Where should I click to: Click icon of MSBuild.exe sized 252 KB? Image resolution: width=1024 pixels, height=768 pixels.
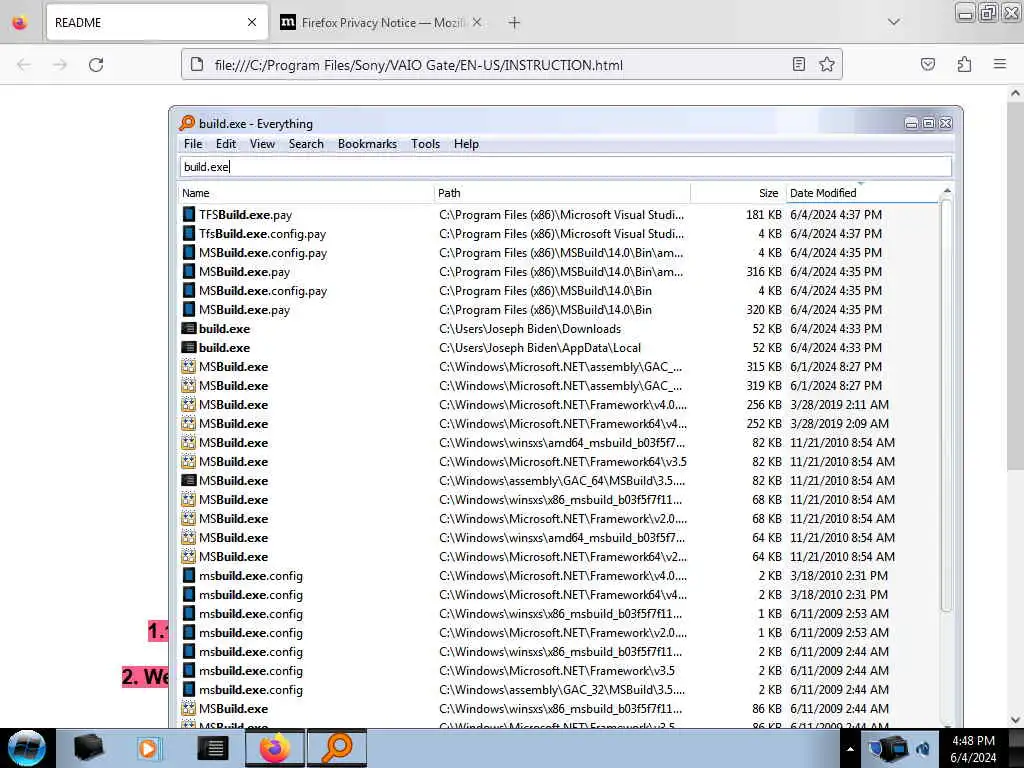tap(189, 423)
